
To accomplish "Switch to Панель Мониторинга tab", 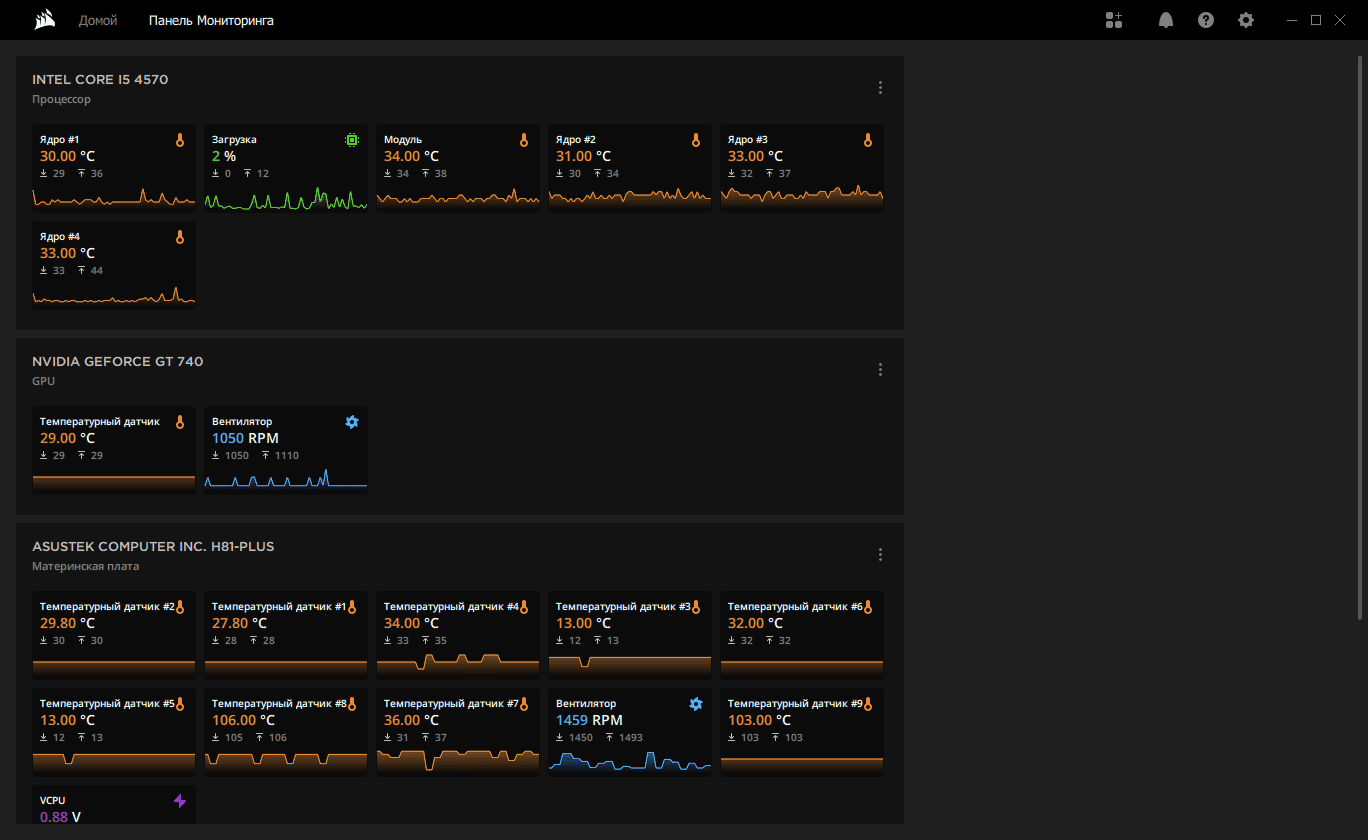I will coord(211,20).
